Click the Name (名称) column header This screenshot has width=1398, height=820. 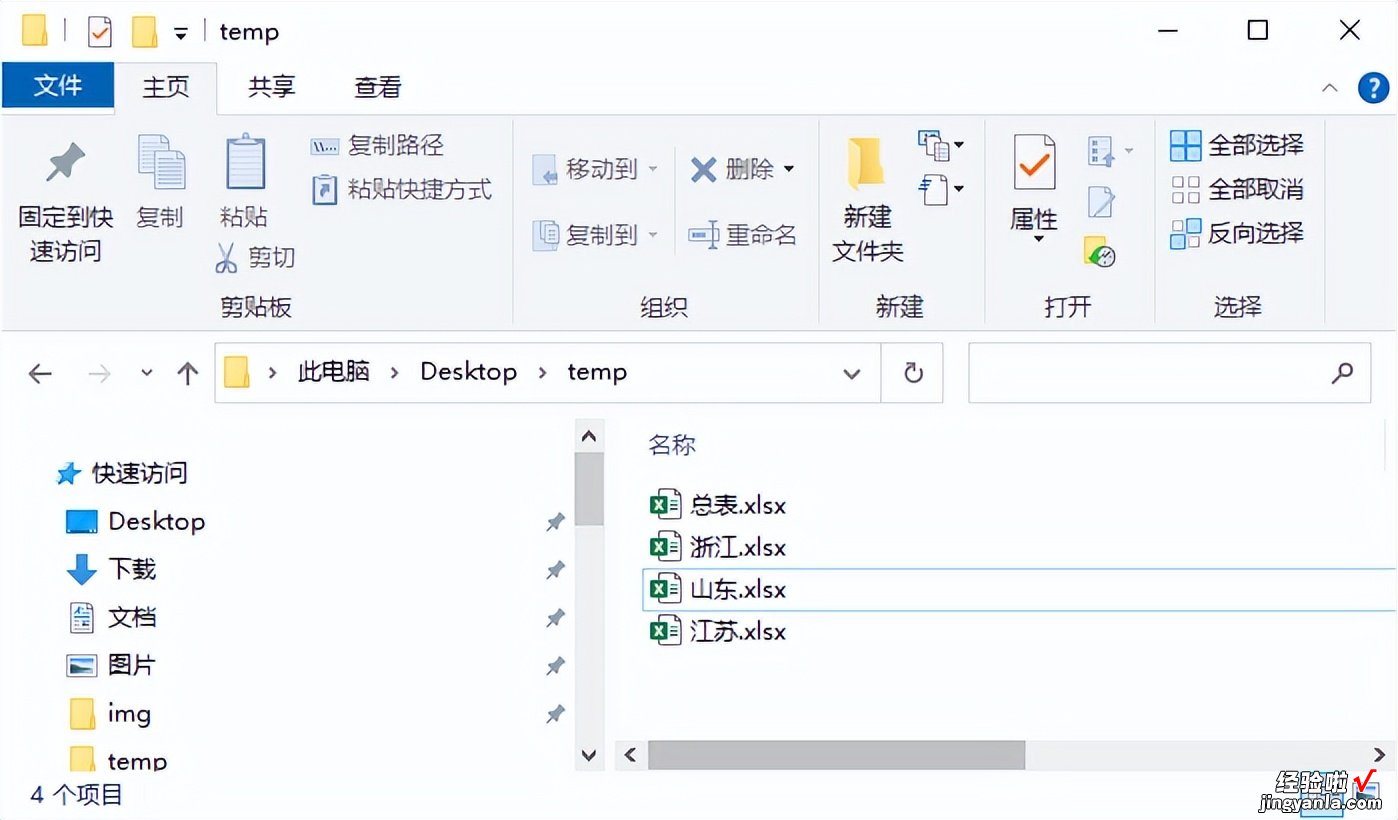[x=672, y=445]
